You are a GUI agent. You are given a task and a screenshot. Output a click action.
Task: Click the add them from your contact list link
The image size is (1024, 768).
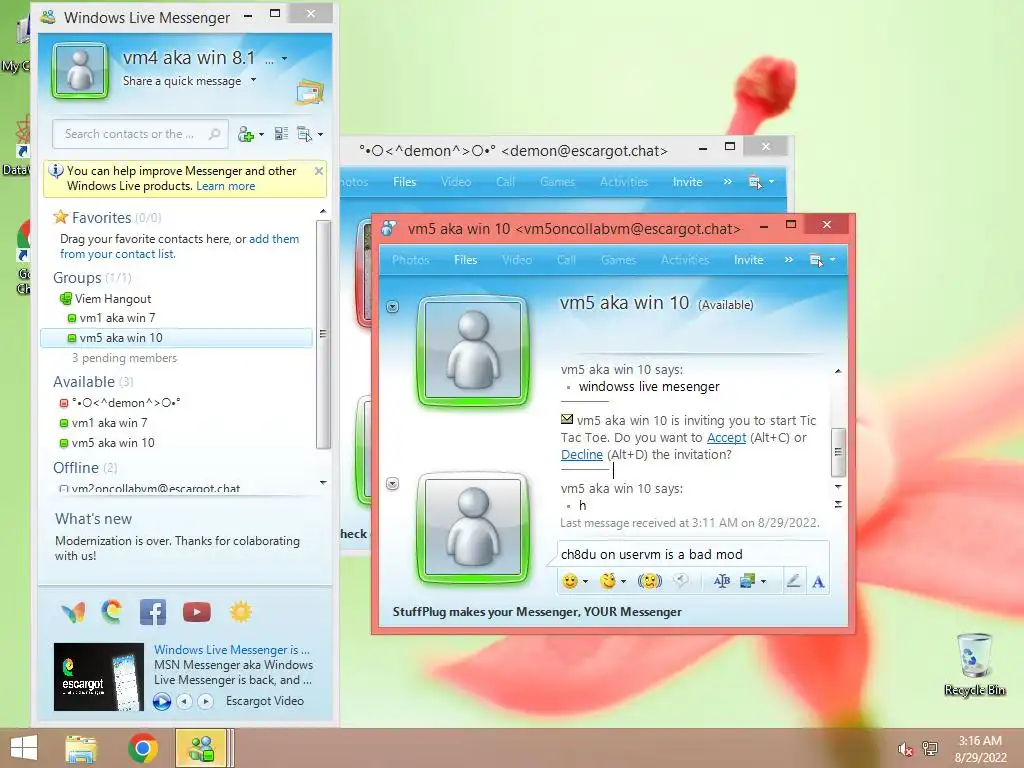(x=180, y=247)
